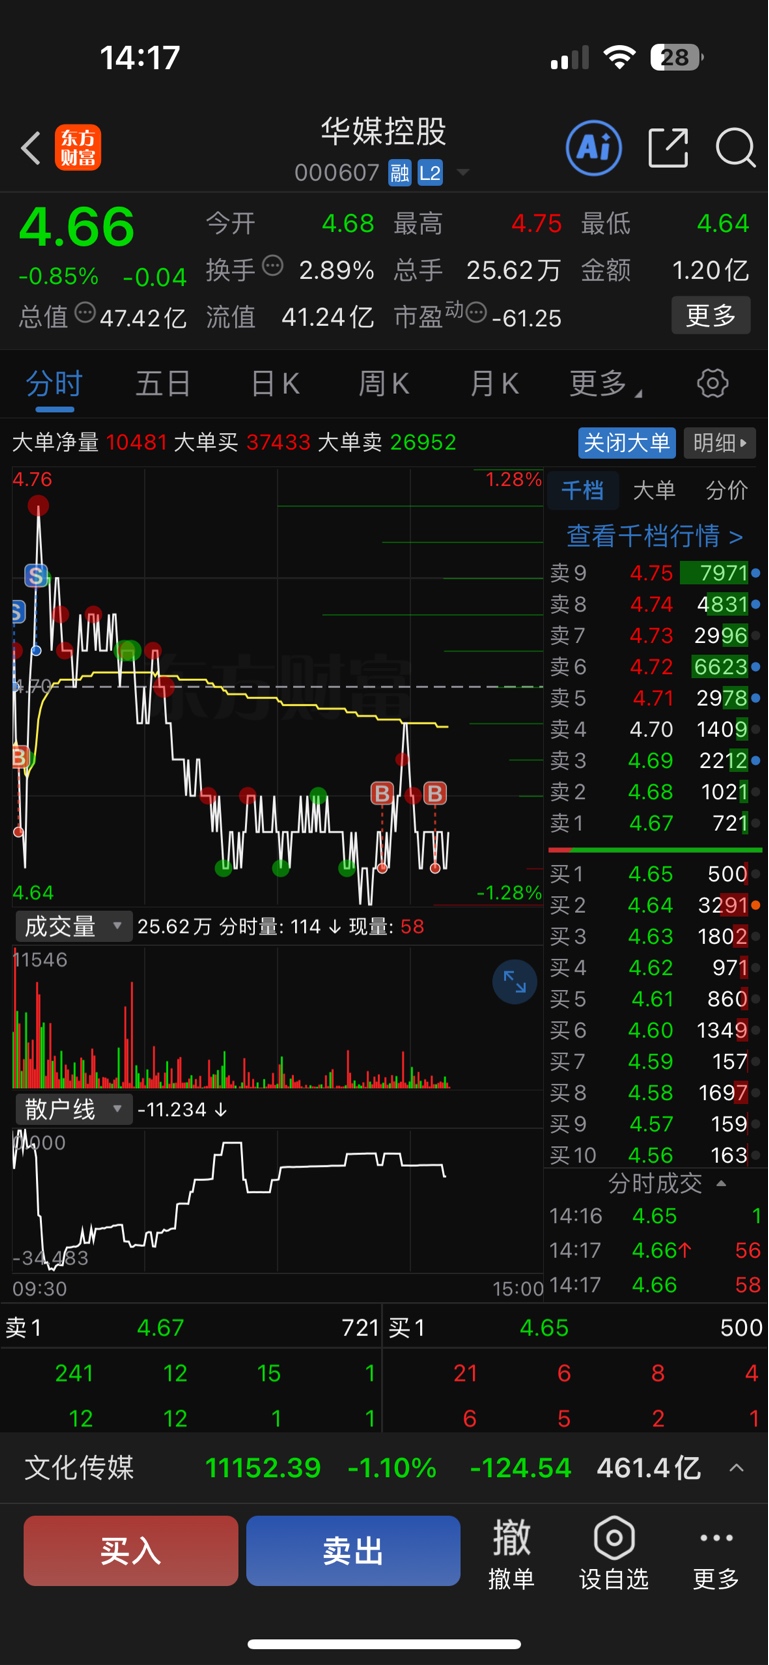This screenshot has height=1665, width=769.
Task: Tap the 换手 info smiley icon
Action: (x=272, y=266)
